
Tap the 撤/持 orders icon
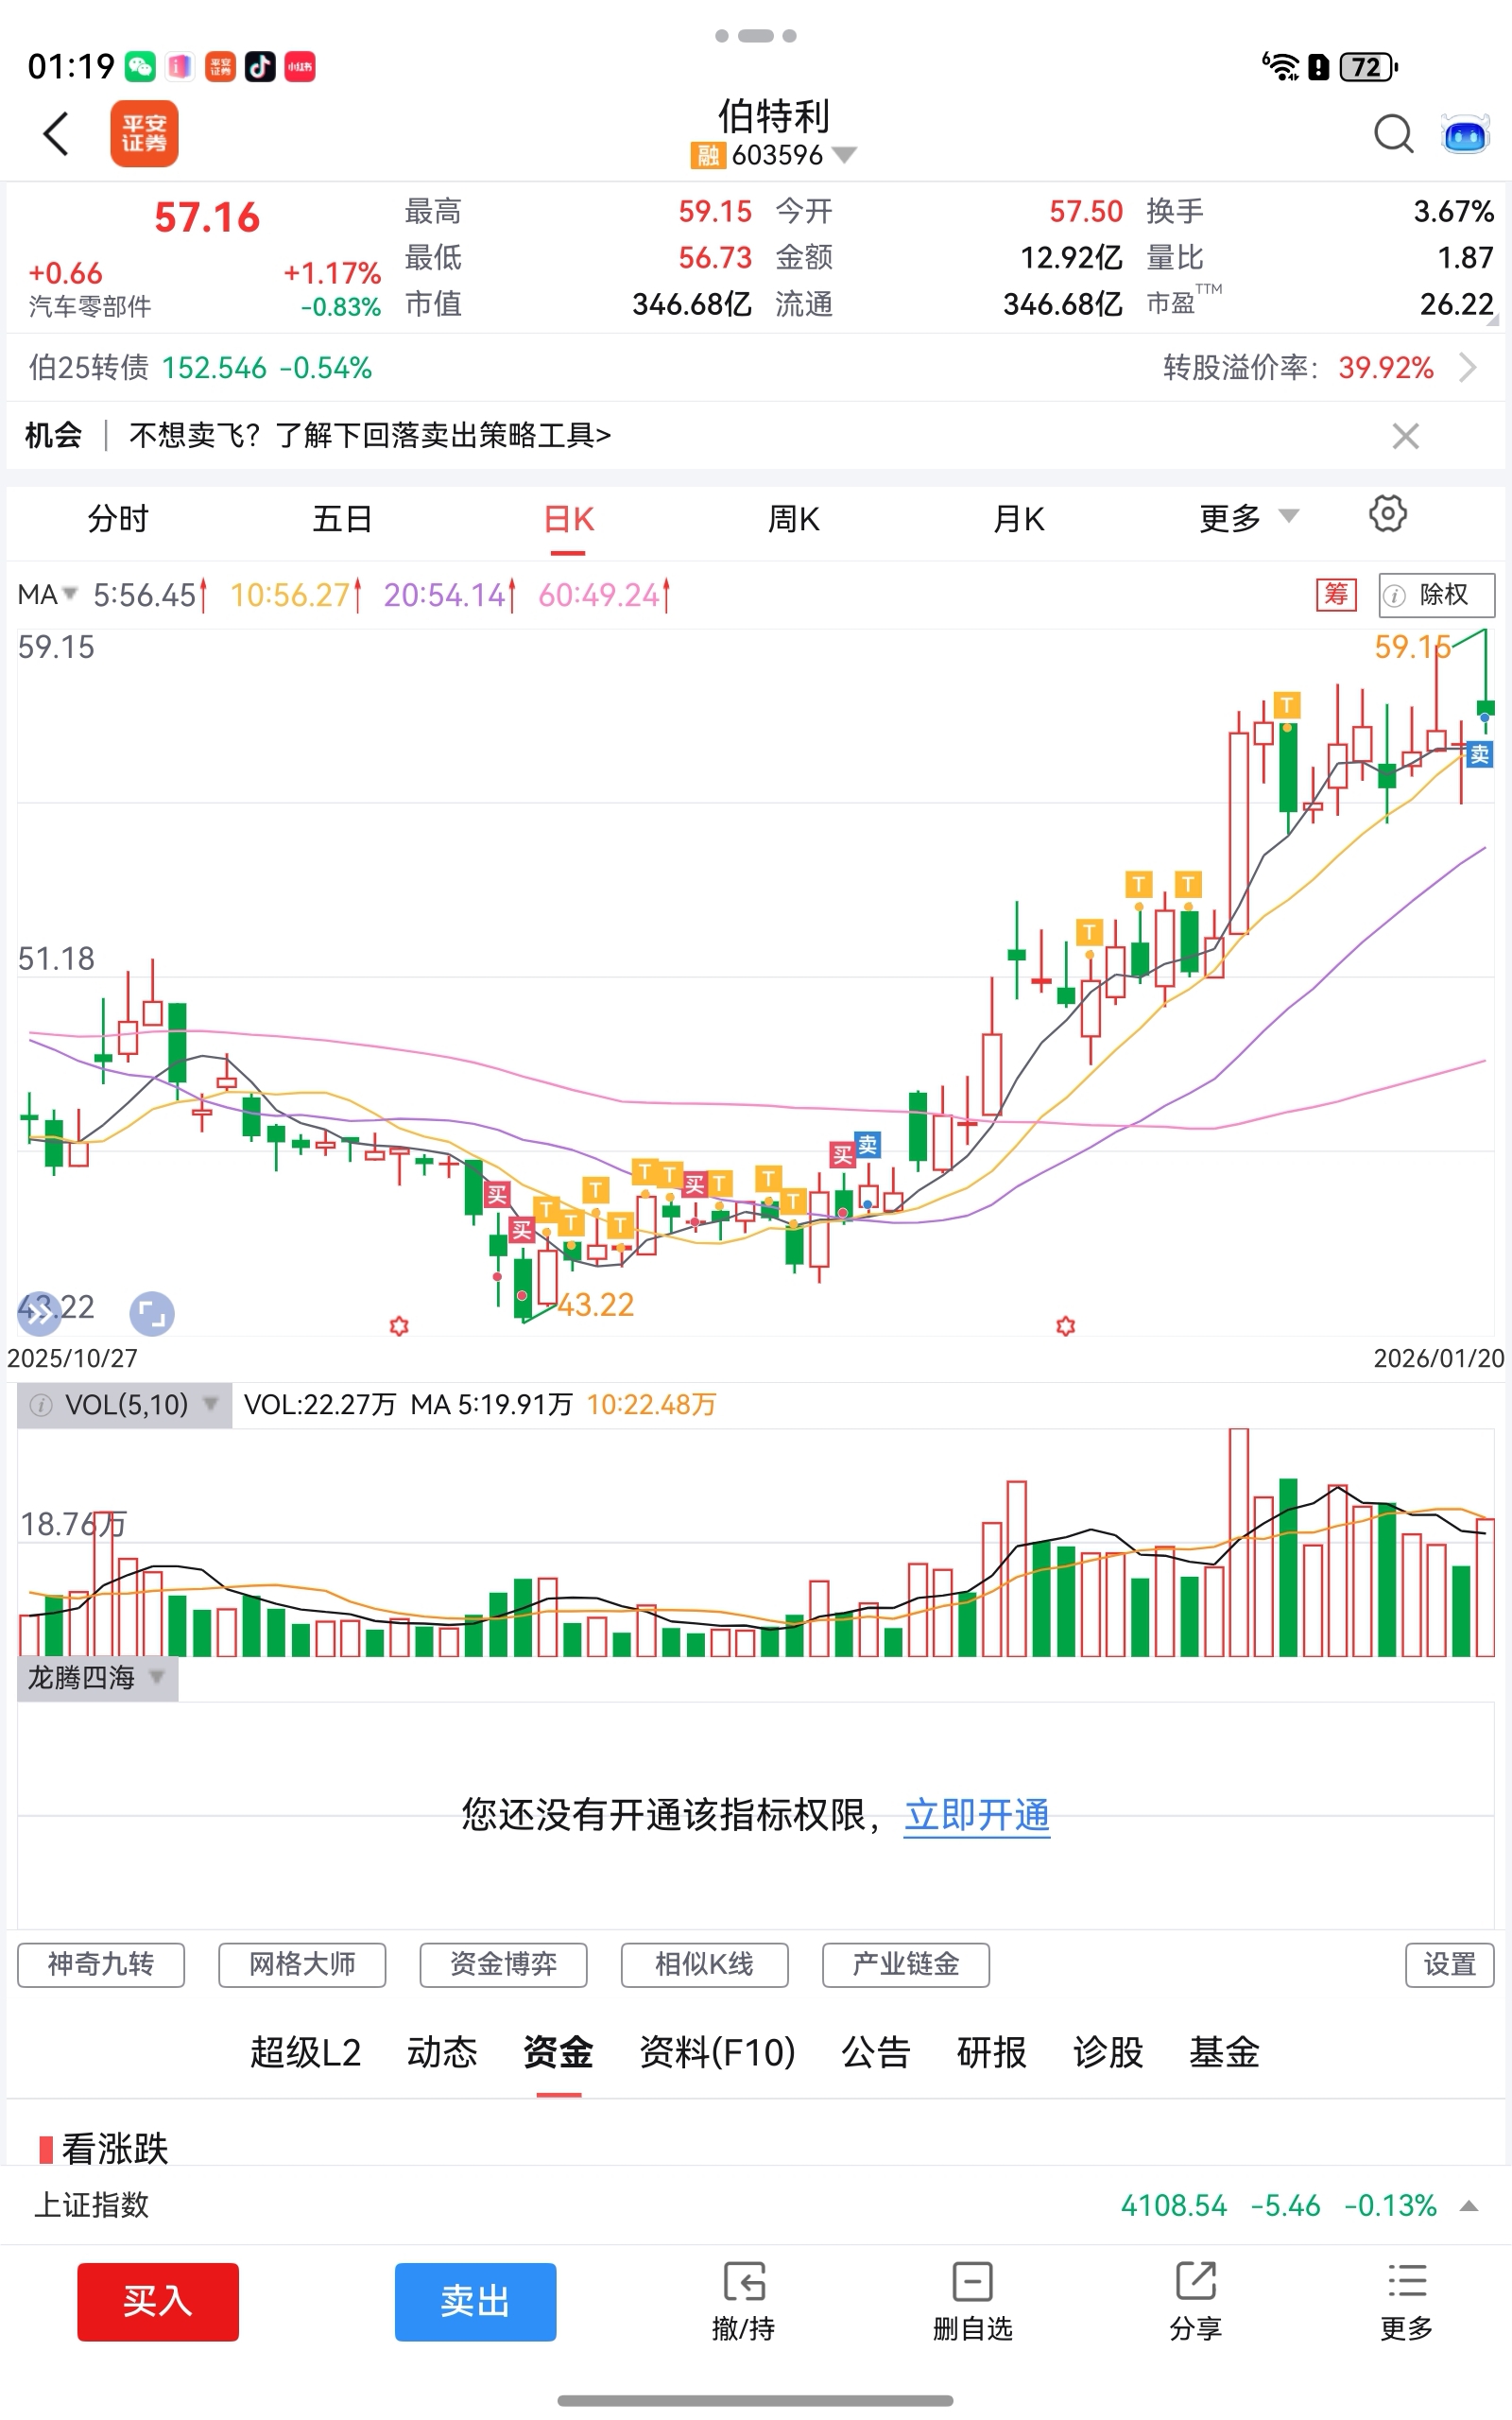743,2301
